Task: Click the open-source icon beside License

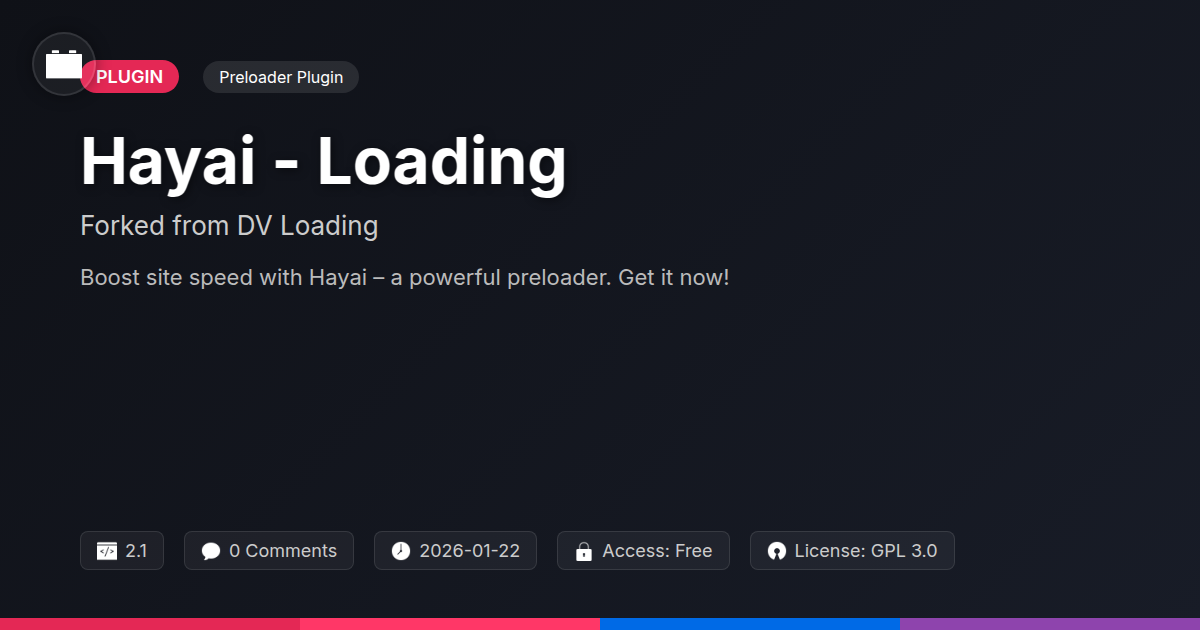Action: tap(777, 551)
